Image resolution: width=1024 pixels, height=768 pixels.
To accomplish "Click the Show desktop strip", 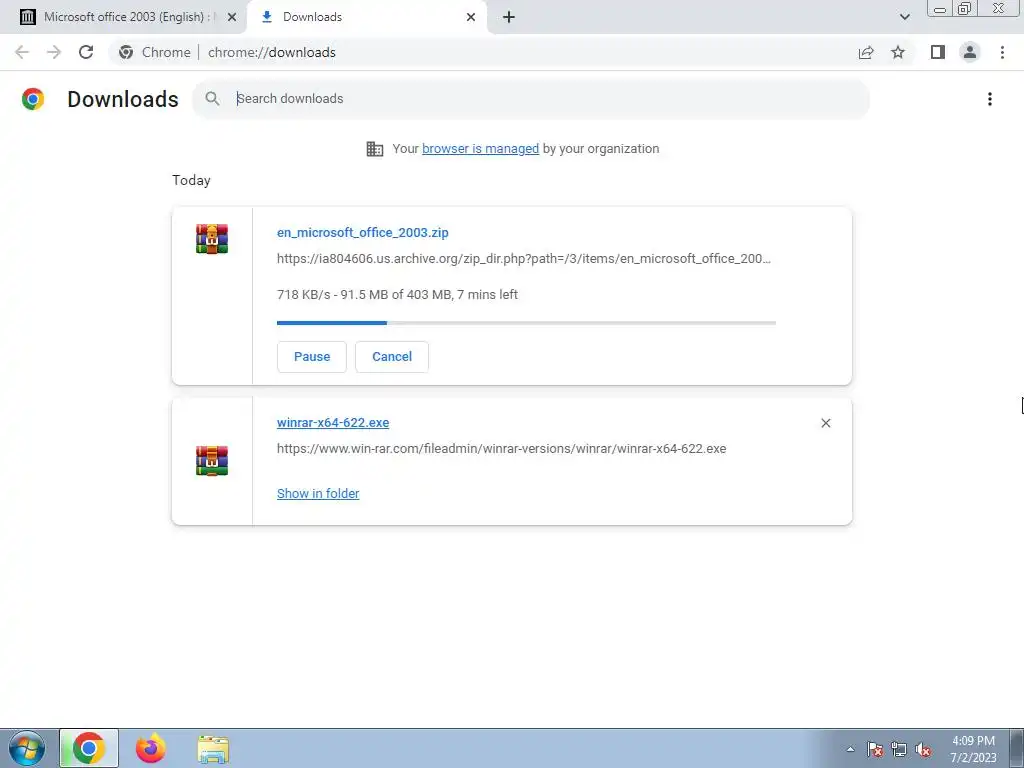I will click(1016, 748).
